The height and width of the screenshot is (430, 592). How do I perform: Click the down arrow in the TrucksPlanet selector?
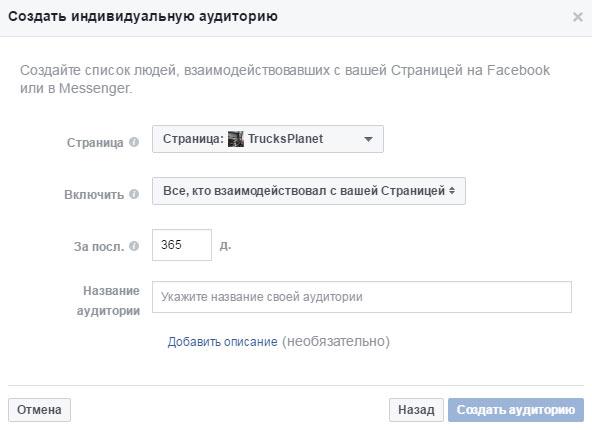368,139
